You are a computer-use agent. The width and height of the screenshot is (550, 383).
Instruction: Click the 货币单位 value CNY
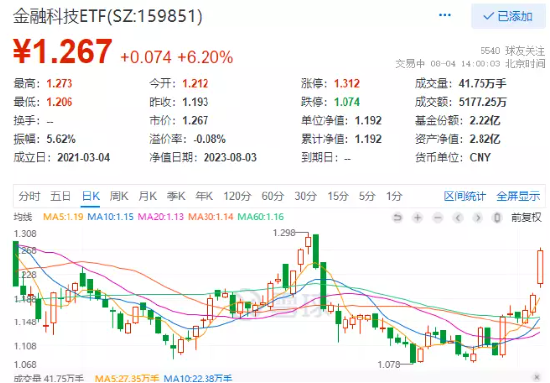pyautogui.click(x=480, y=157)
